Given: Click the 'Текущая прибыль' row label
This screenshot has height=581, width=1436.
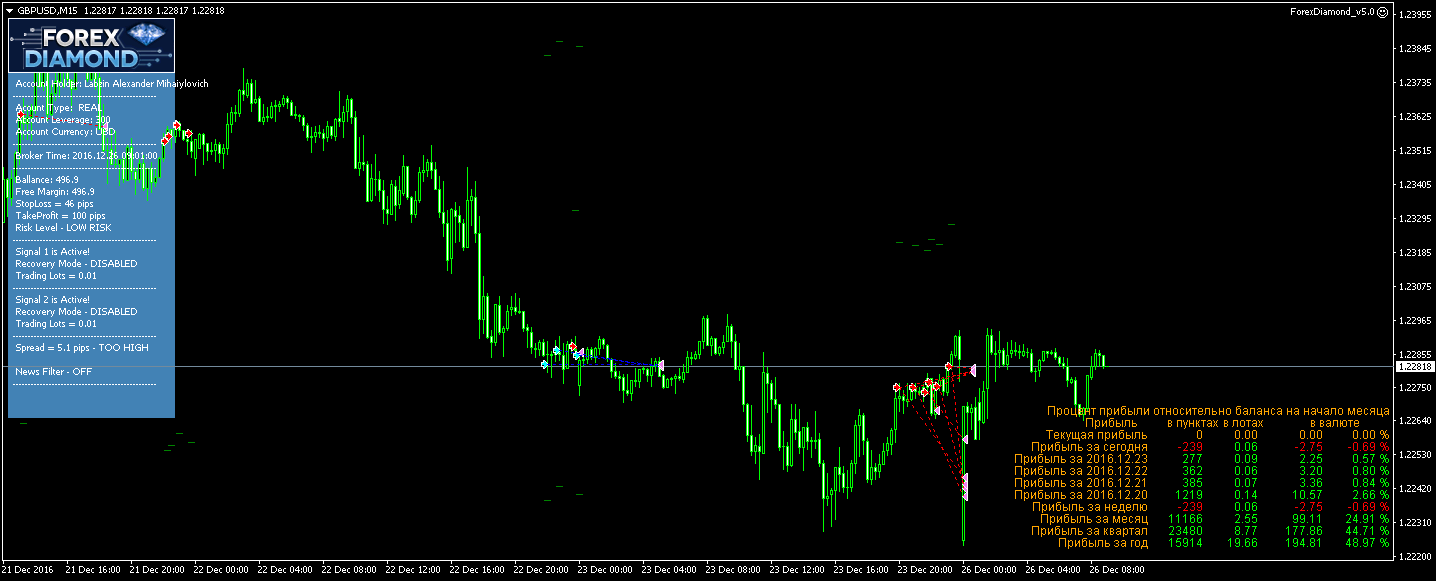Looking at the screenshot, I should click(1096, 435).
